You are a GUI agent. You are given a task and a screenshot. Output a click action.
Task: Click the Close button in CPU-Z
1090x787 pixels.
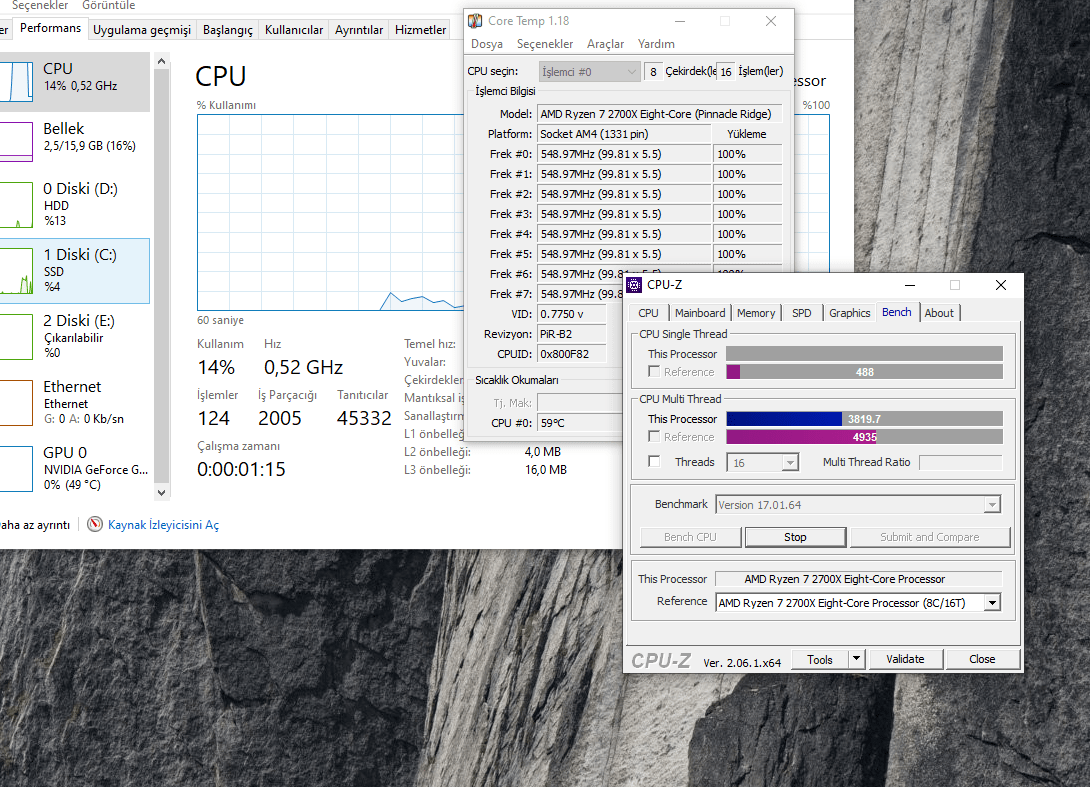click(x=982, y=659)
